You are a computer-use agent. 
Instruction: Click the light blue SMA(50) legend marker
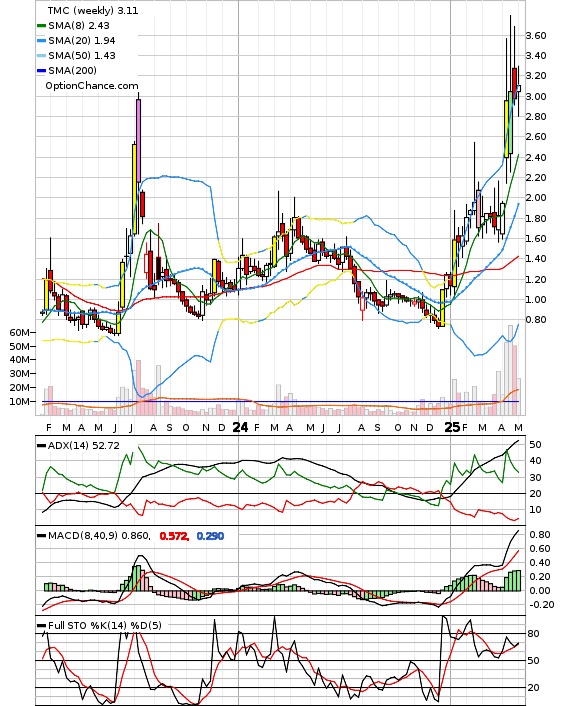pos(41,56)
